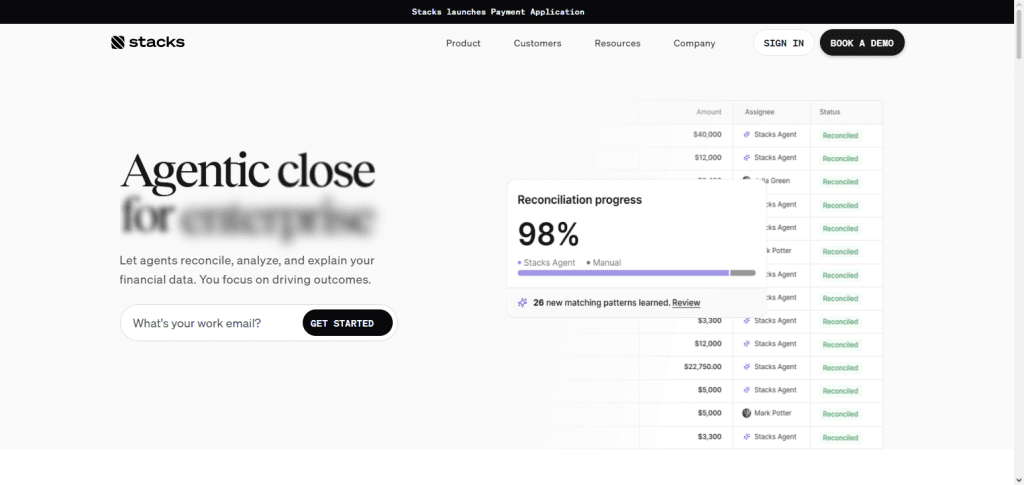Click the Reconciliation progress heading
The image size is (1024, 485).
[x=579, y=200]
